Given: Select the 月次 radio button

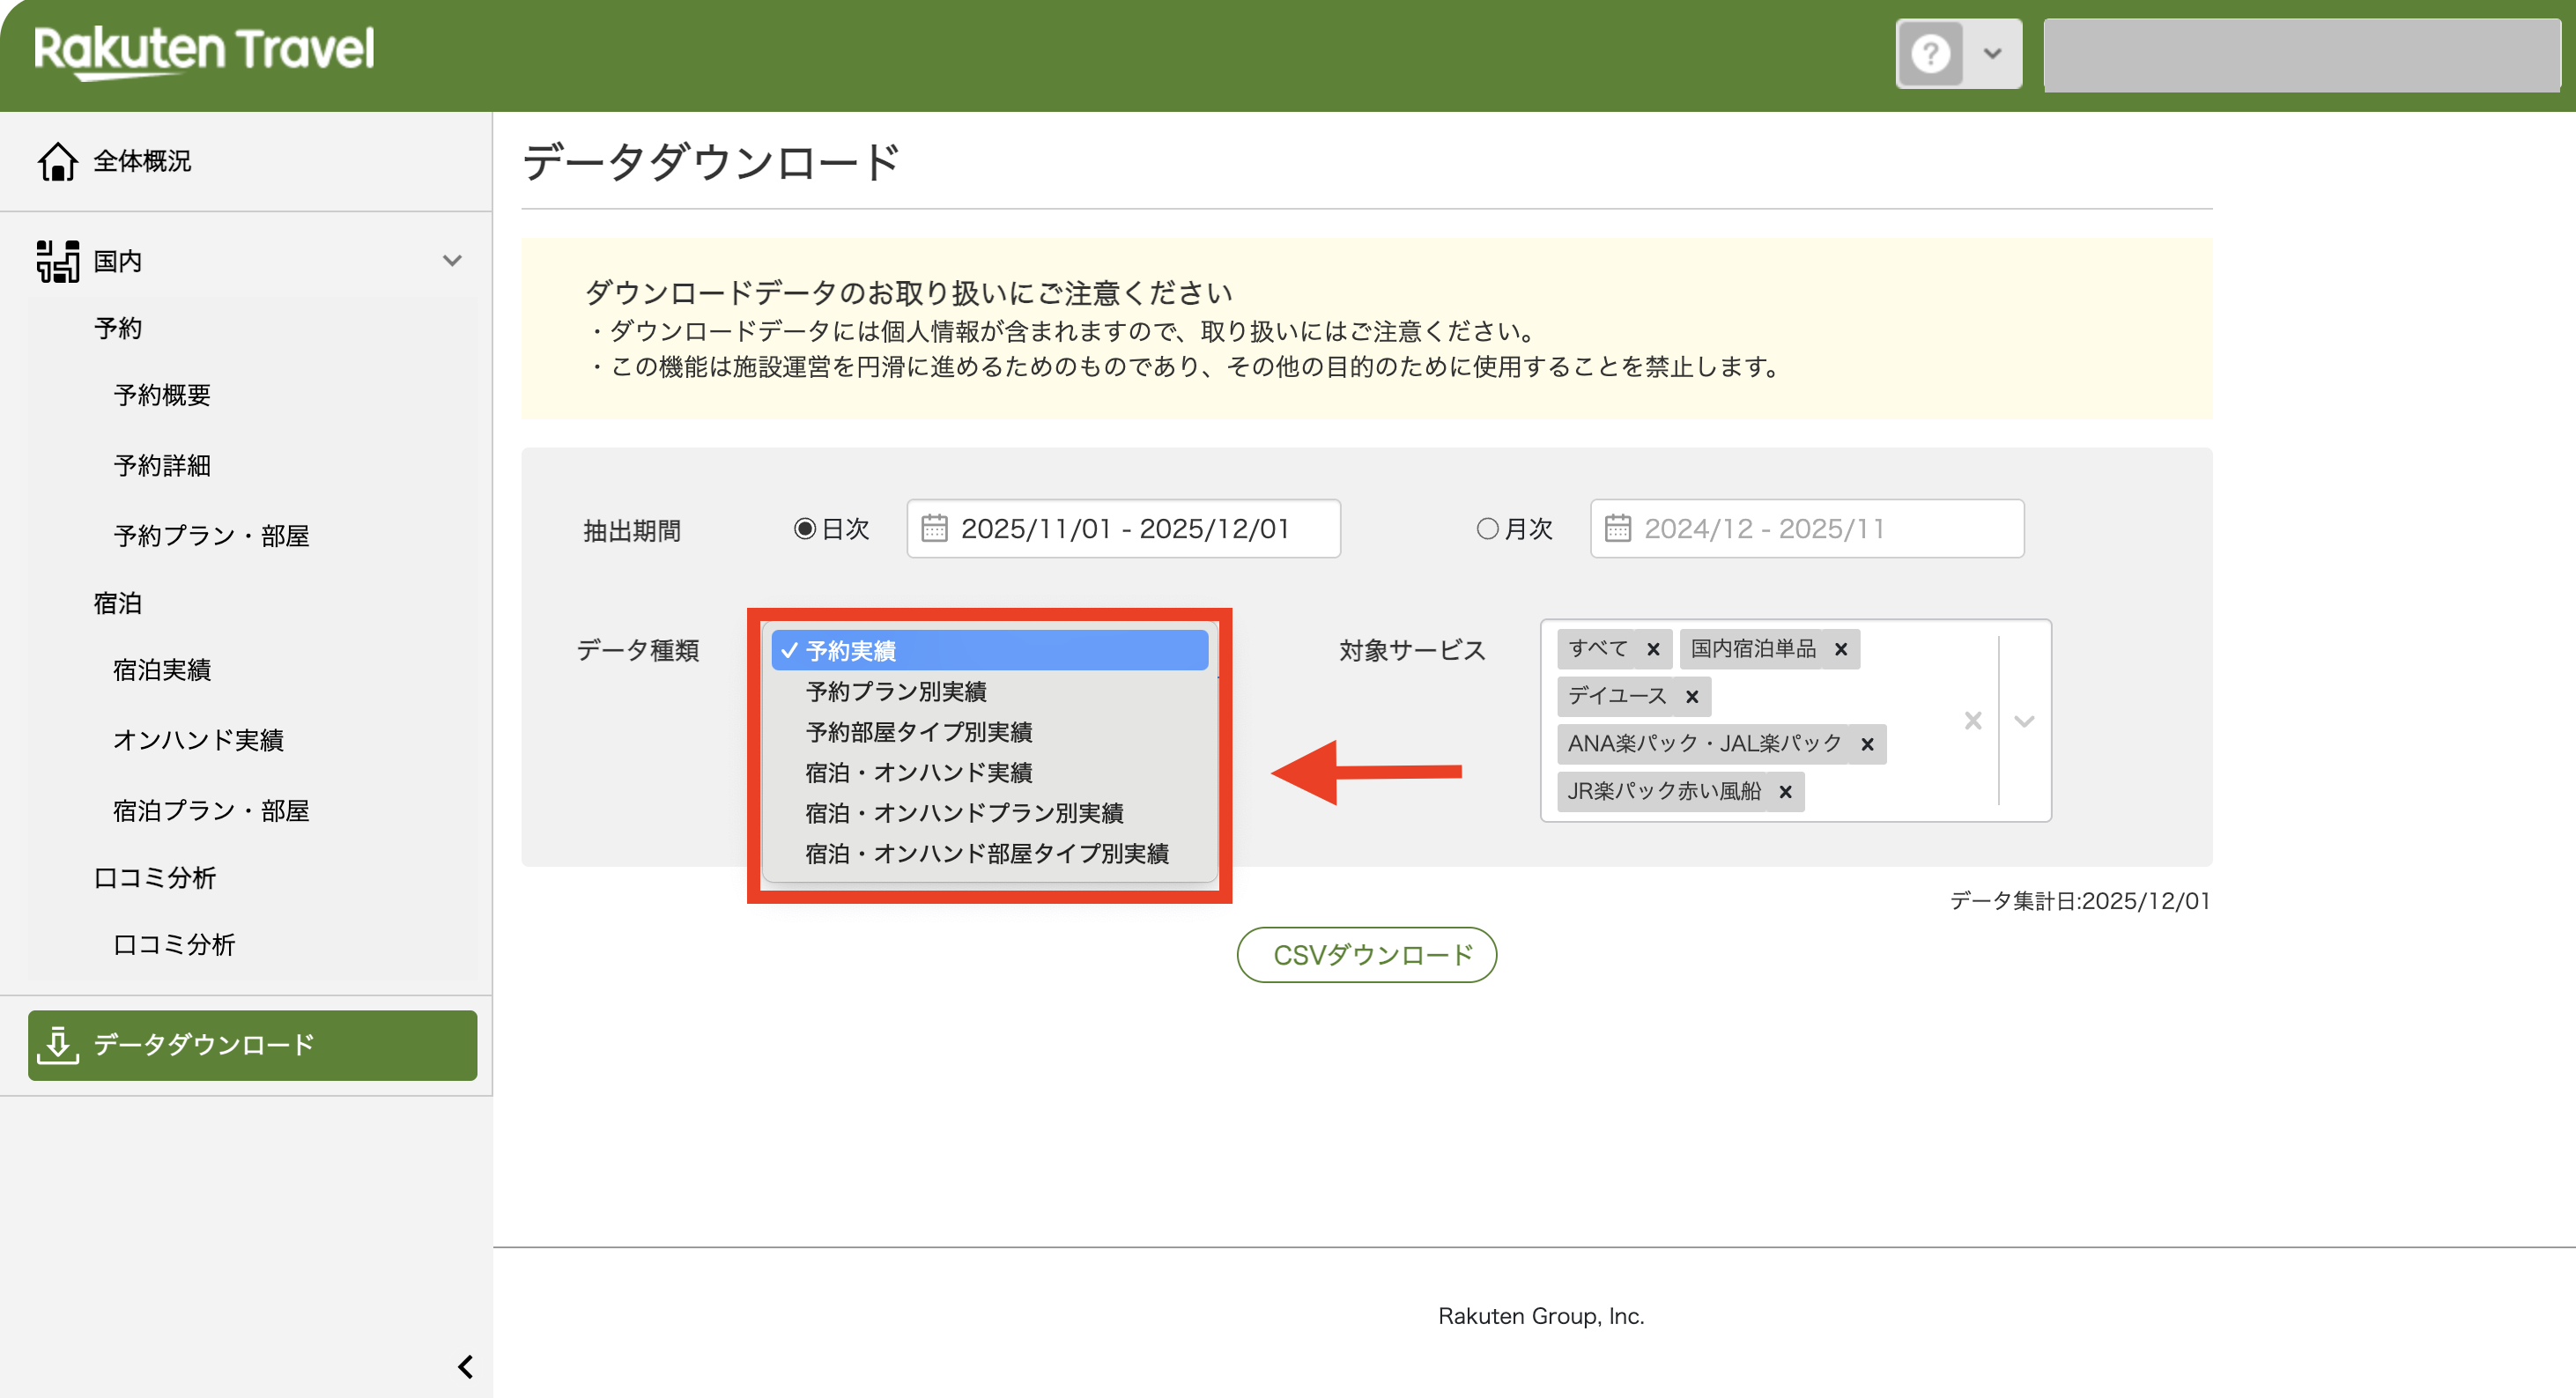Looking at the screenshot, I should tap(1487, 528).
